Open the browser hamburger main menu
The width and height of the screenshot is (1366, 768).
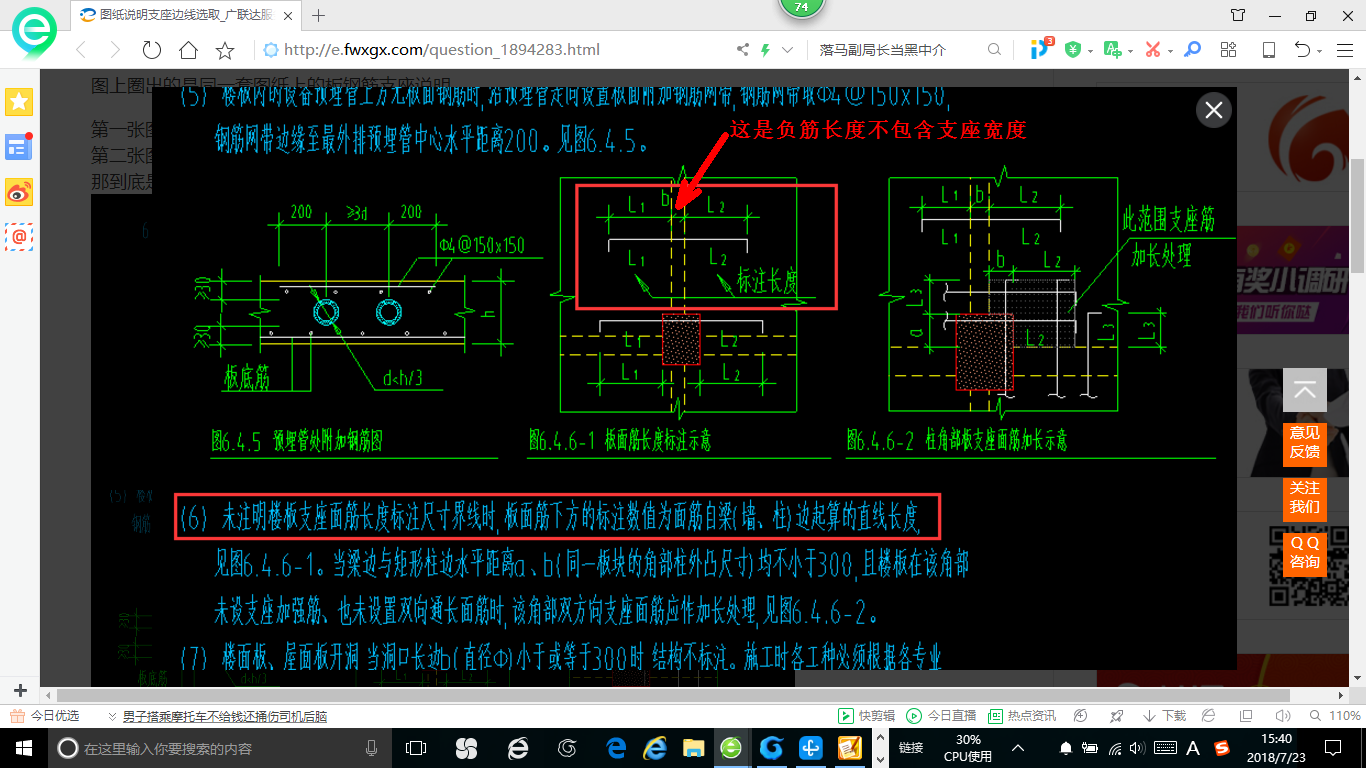click(x=1344, y=50)
